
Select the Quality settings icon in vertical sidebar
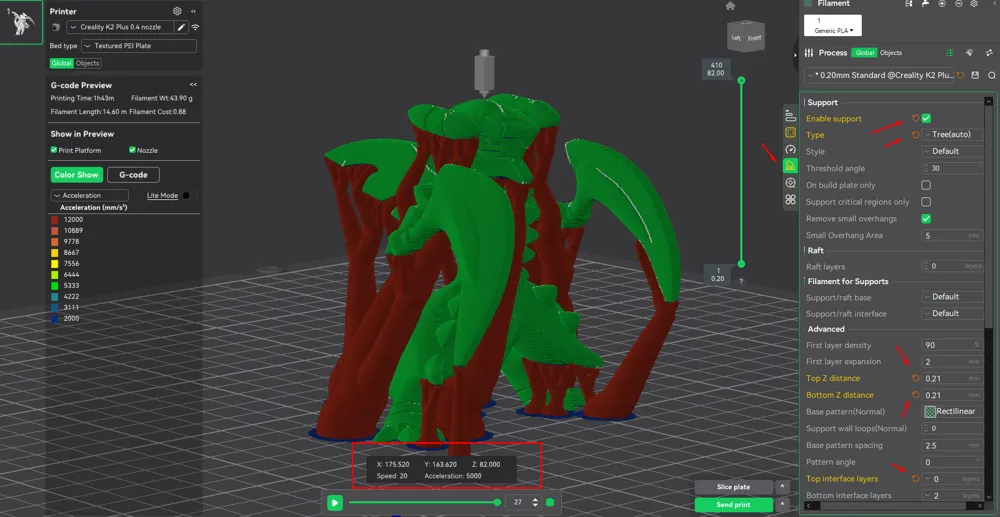(791, 116)
